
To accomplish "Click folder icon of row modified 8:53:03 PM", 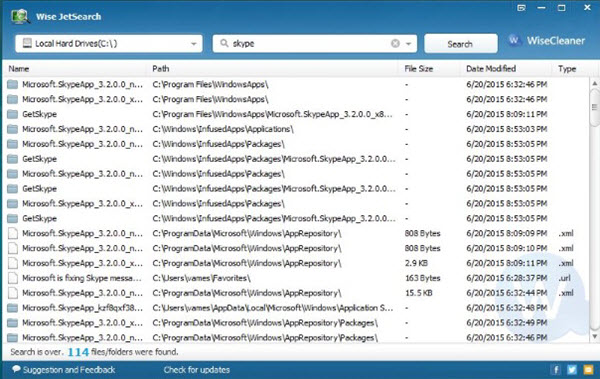I will tap(13, 129).
